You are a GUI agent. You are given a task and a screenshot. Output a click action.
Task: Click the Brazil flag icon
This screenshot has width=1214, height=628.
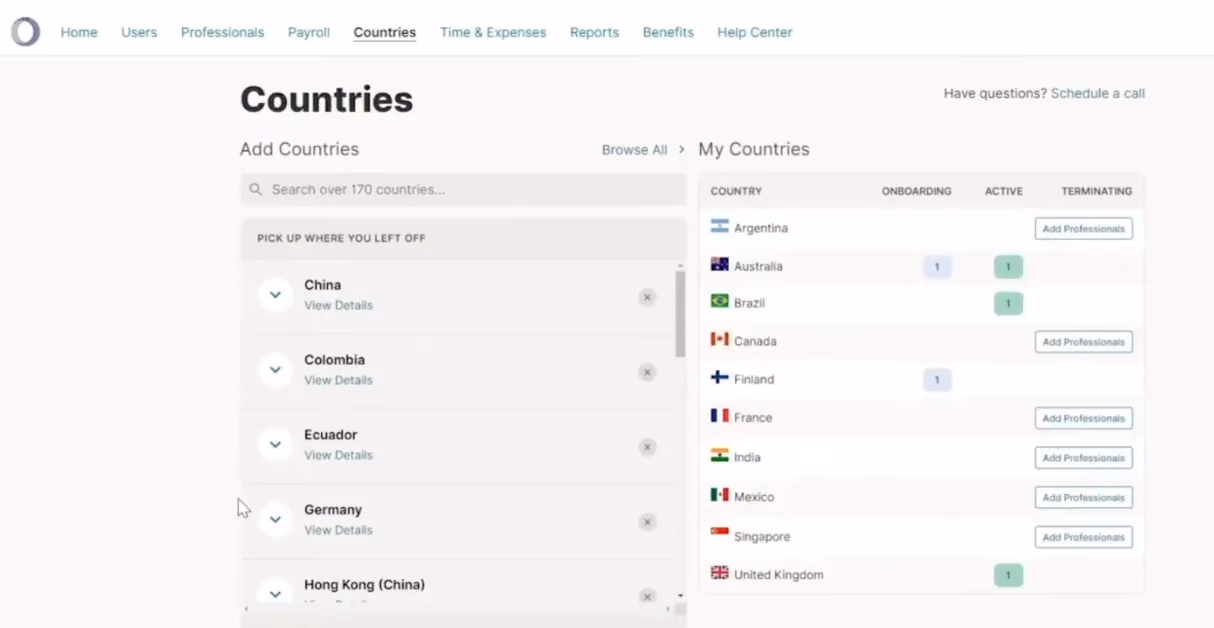pos(719,301)
